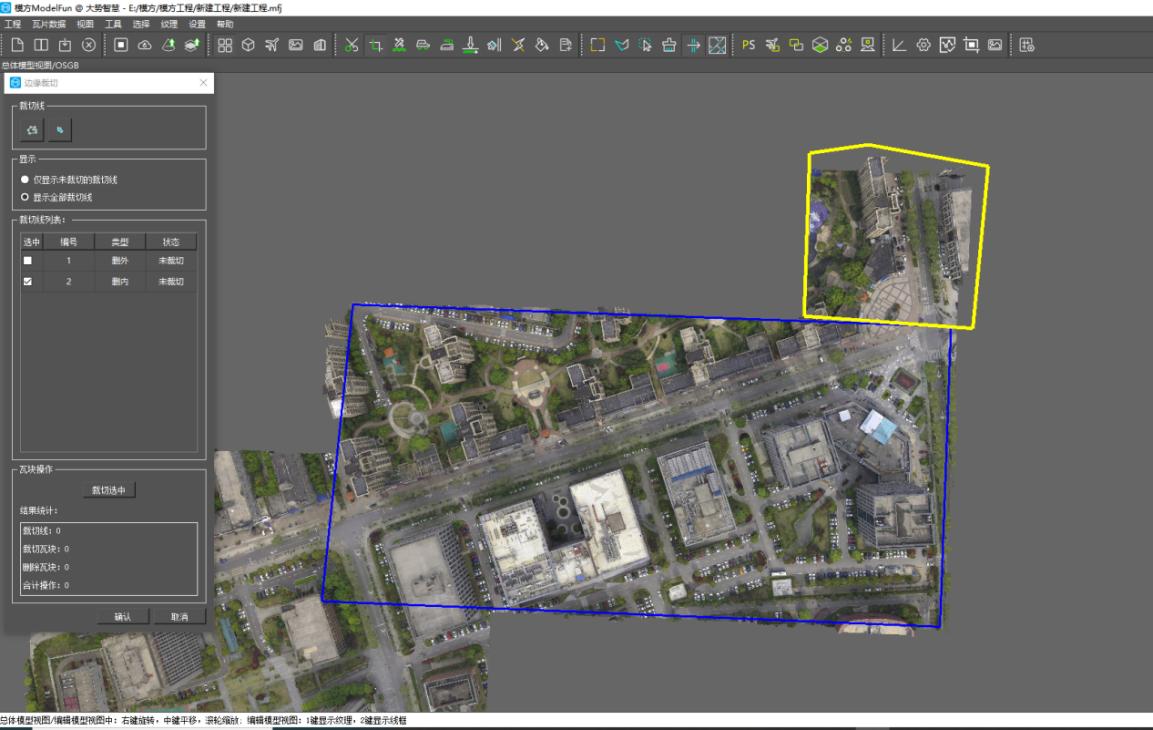This screenshot has width=1153, height=730.
Task: Click the 删内 type cell in row 2
Action: pos(120,281)
